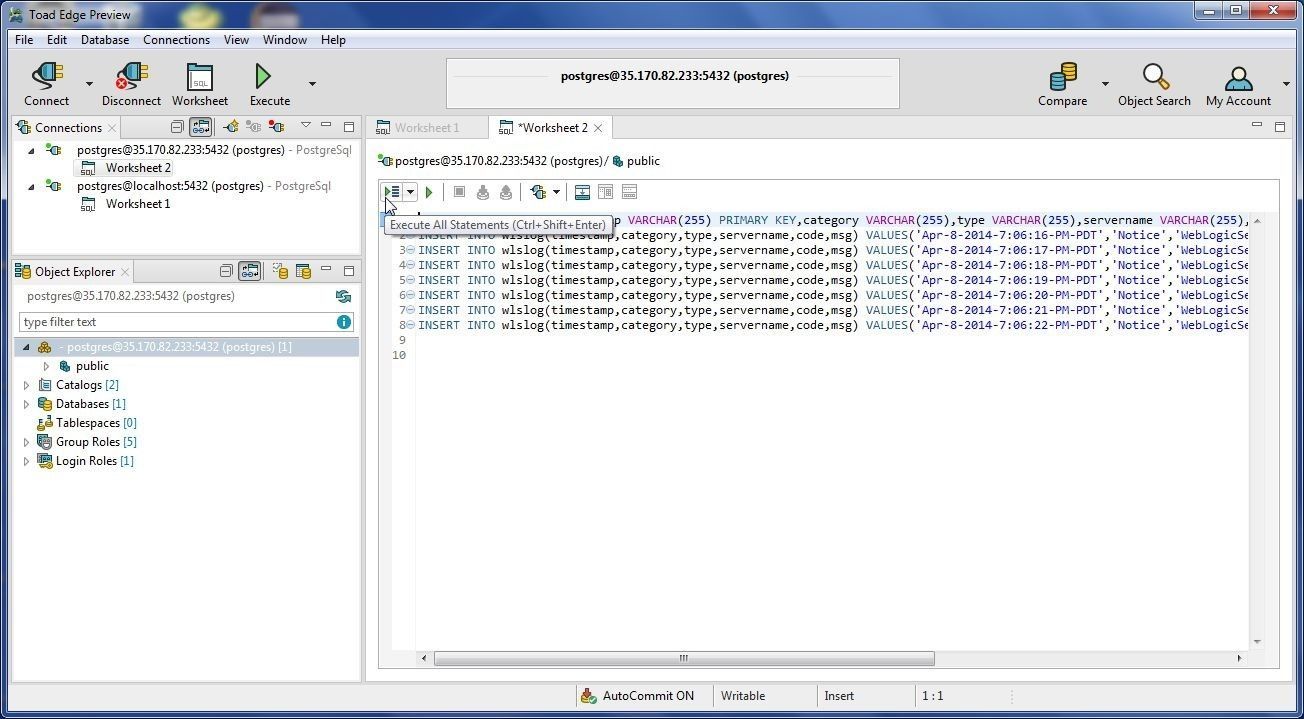Click the connection switch icon in worksheet toolbar
1304x719 pixels.
pyautogui.click(x=538, y=192)
